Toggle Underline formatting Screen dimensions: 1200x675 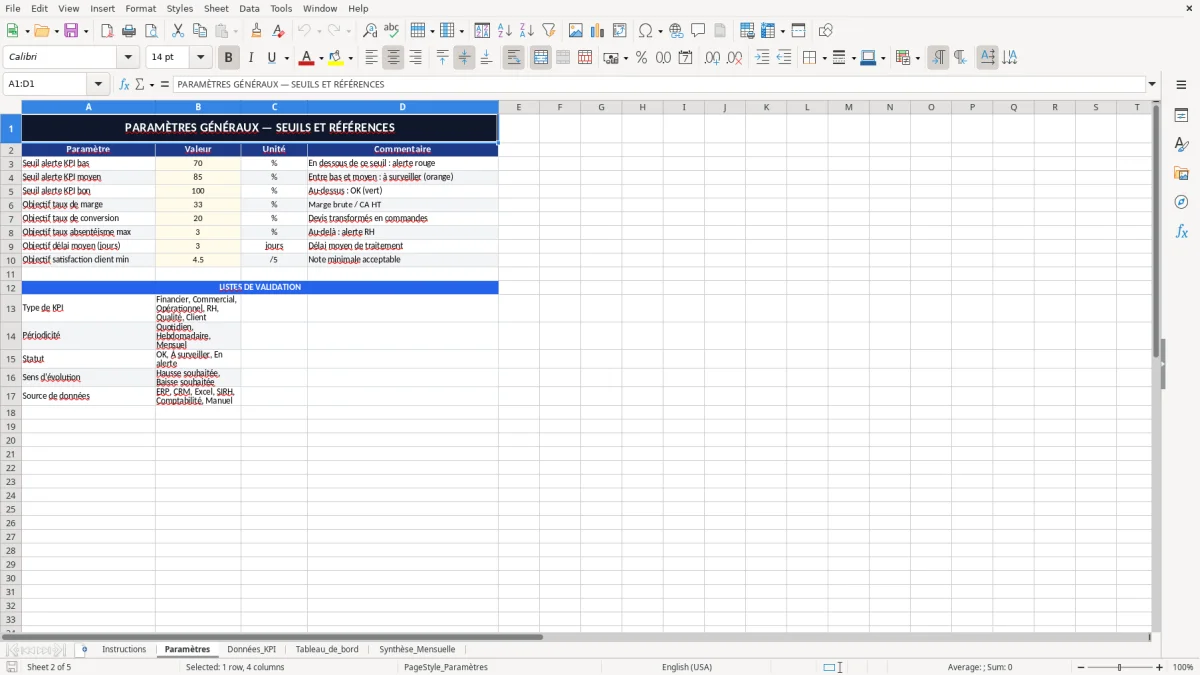click(271, 58)
